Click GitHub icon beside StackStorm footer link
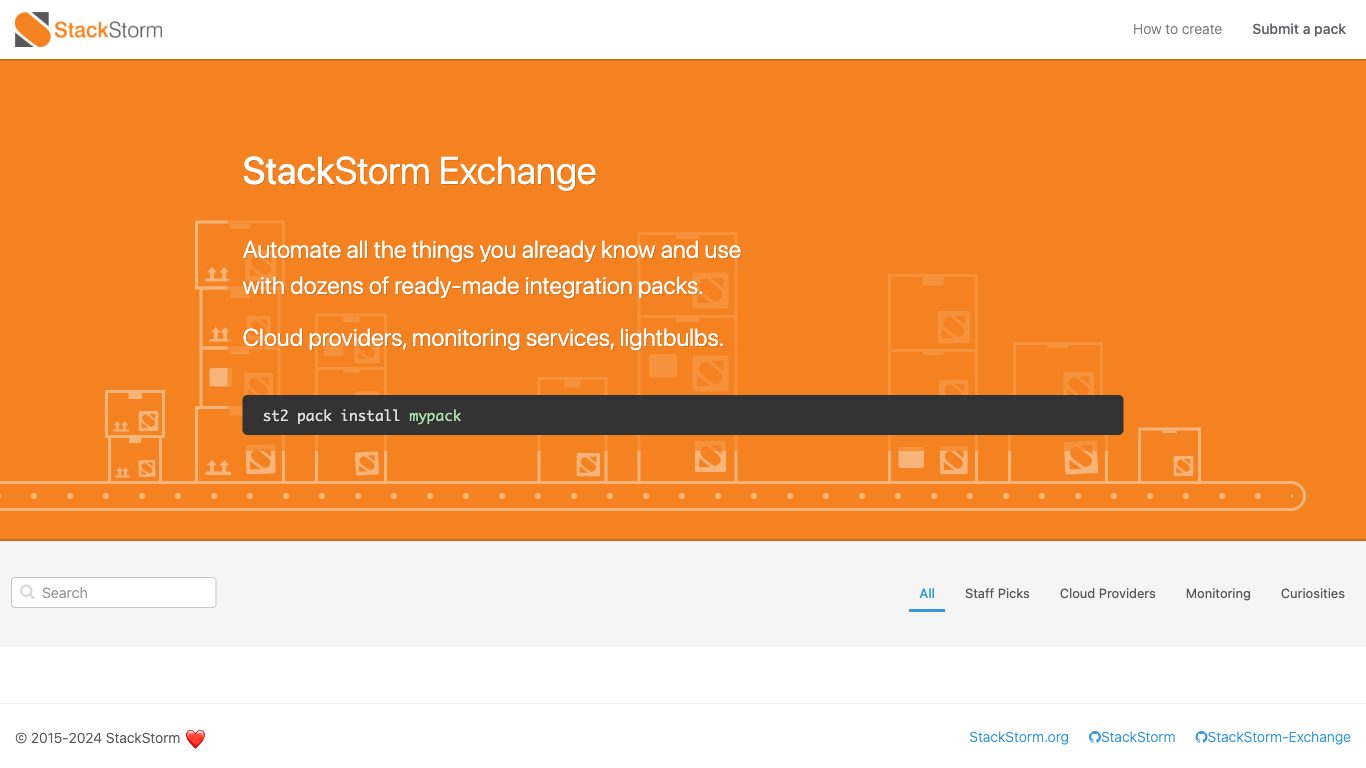Viewport: 1366px width, 768px height. pyautogui.click(x=1095, y=737)
